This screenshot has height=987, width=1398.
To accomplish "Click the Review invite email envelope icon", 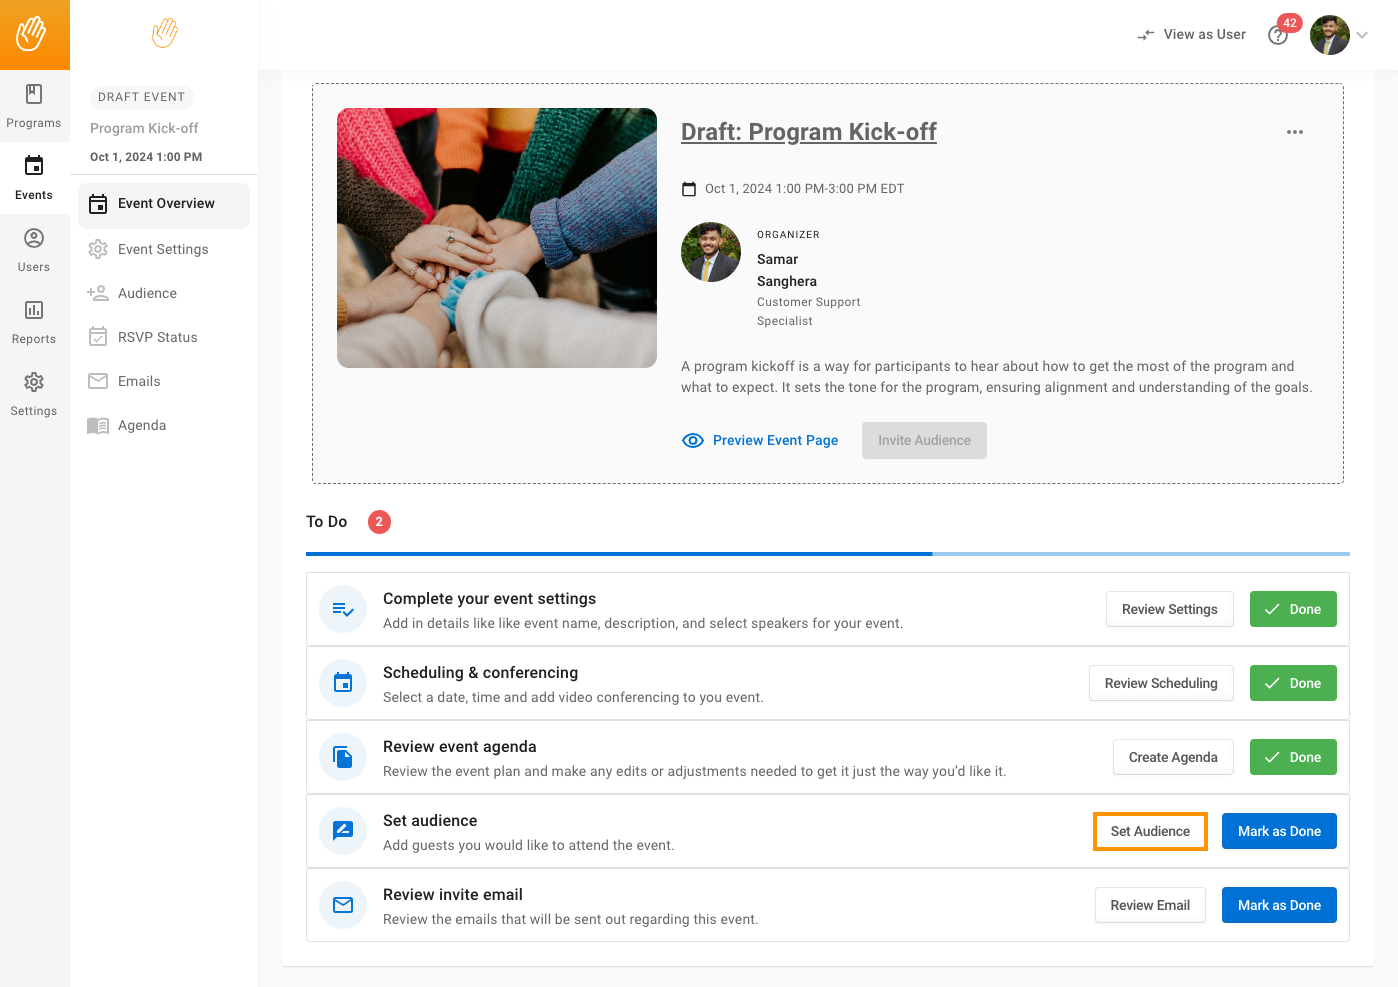I will coord(343,905).
